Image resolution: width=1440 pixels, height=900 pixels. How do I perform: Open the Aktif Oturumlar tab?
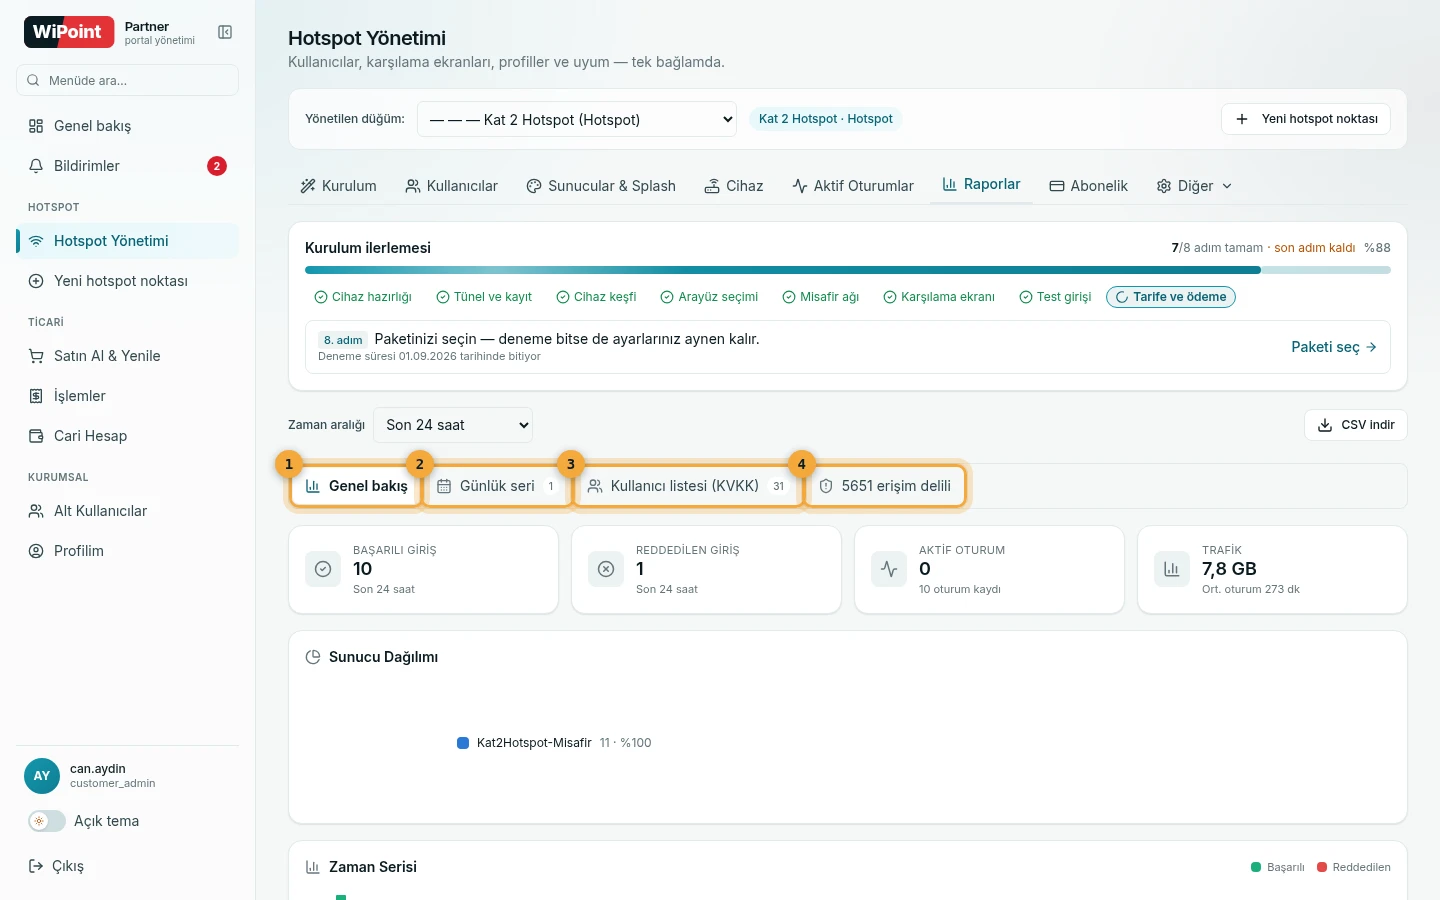click(853, 186)
